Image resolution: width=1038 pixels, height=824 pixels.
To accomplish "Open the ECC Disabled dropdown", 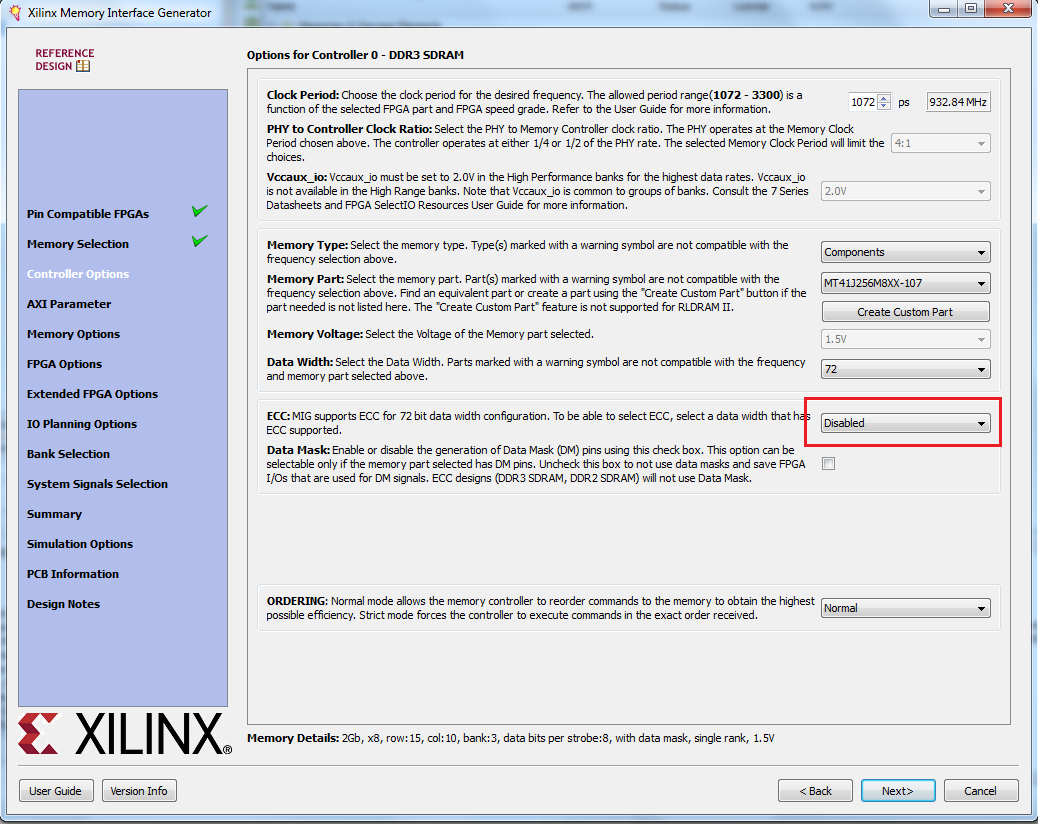I will [x=905, y=423].
